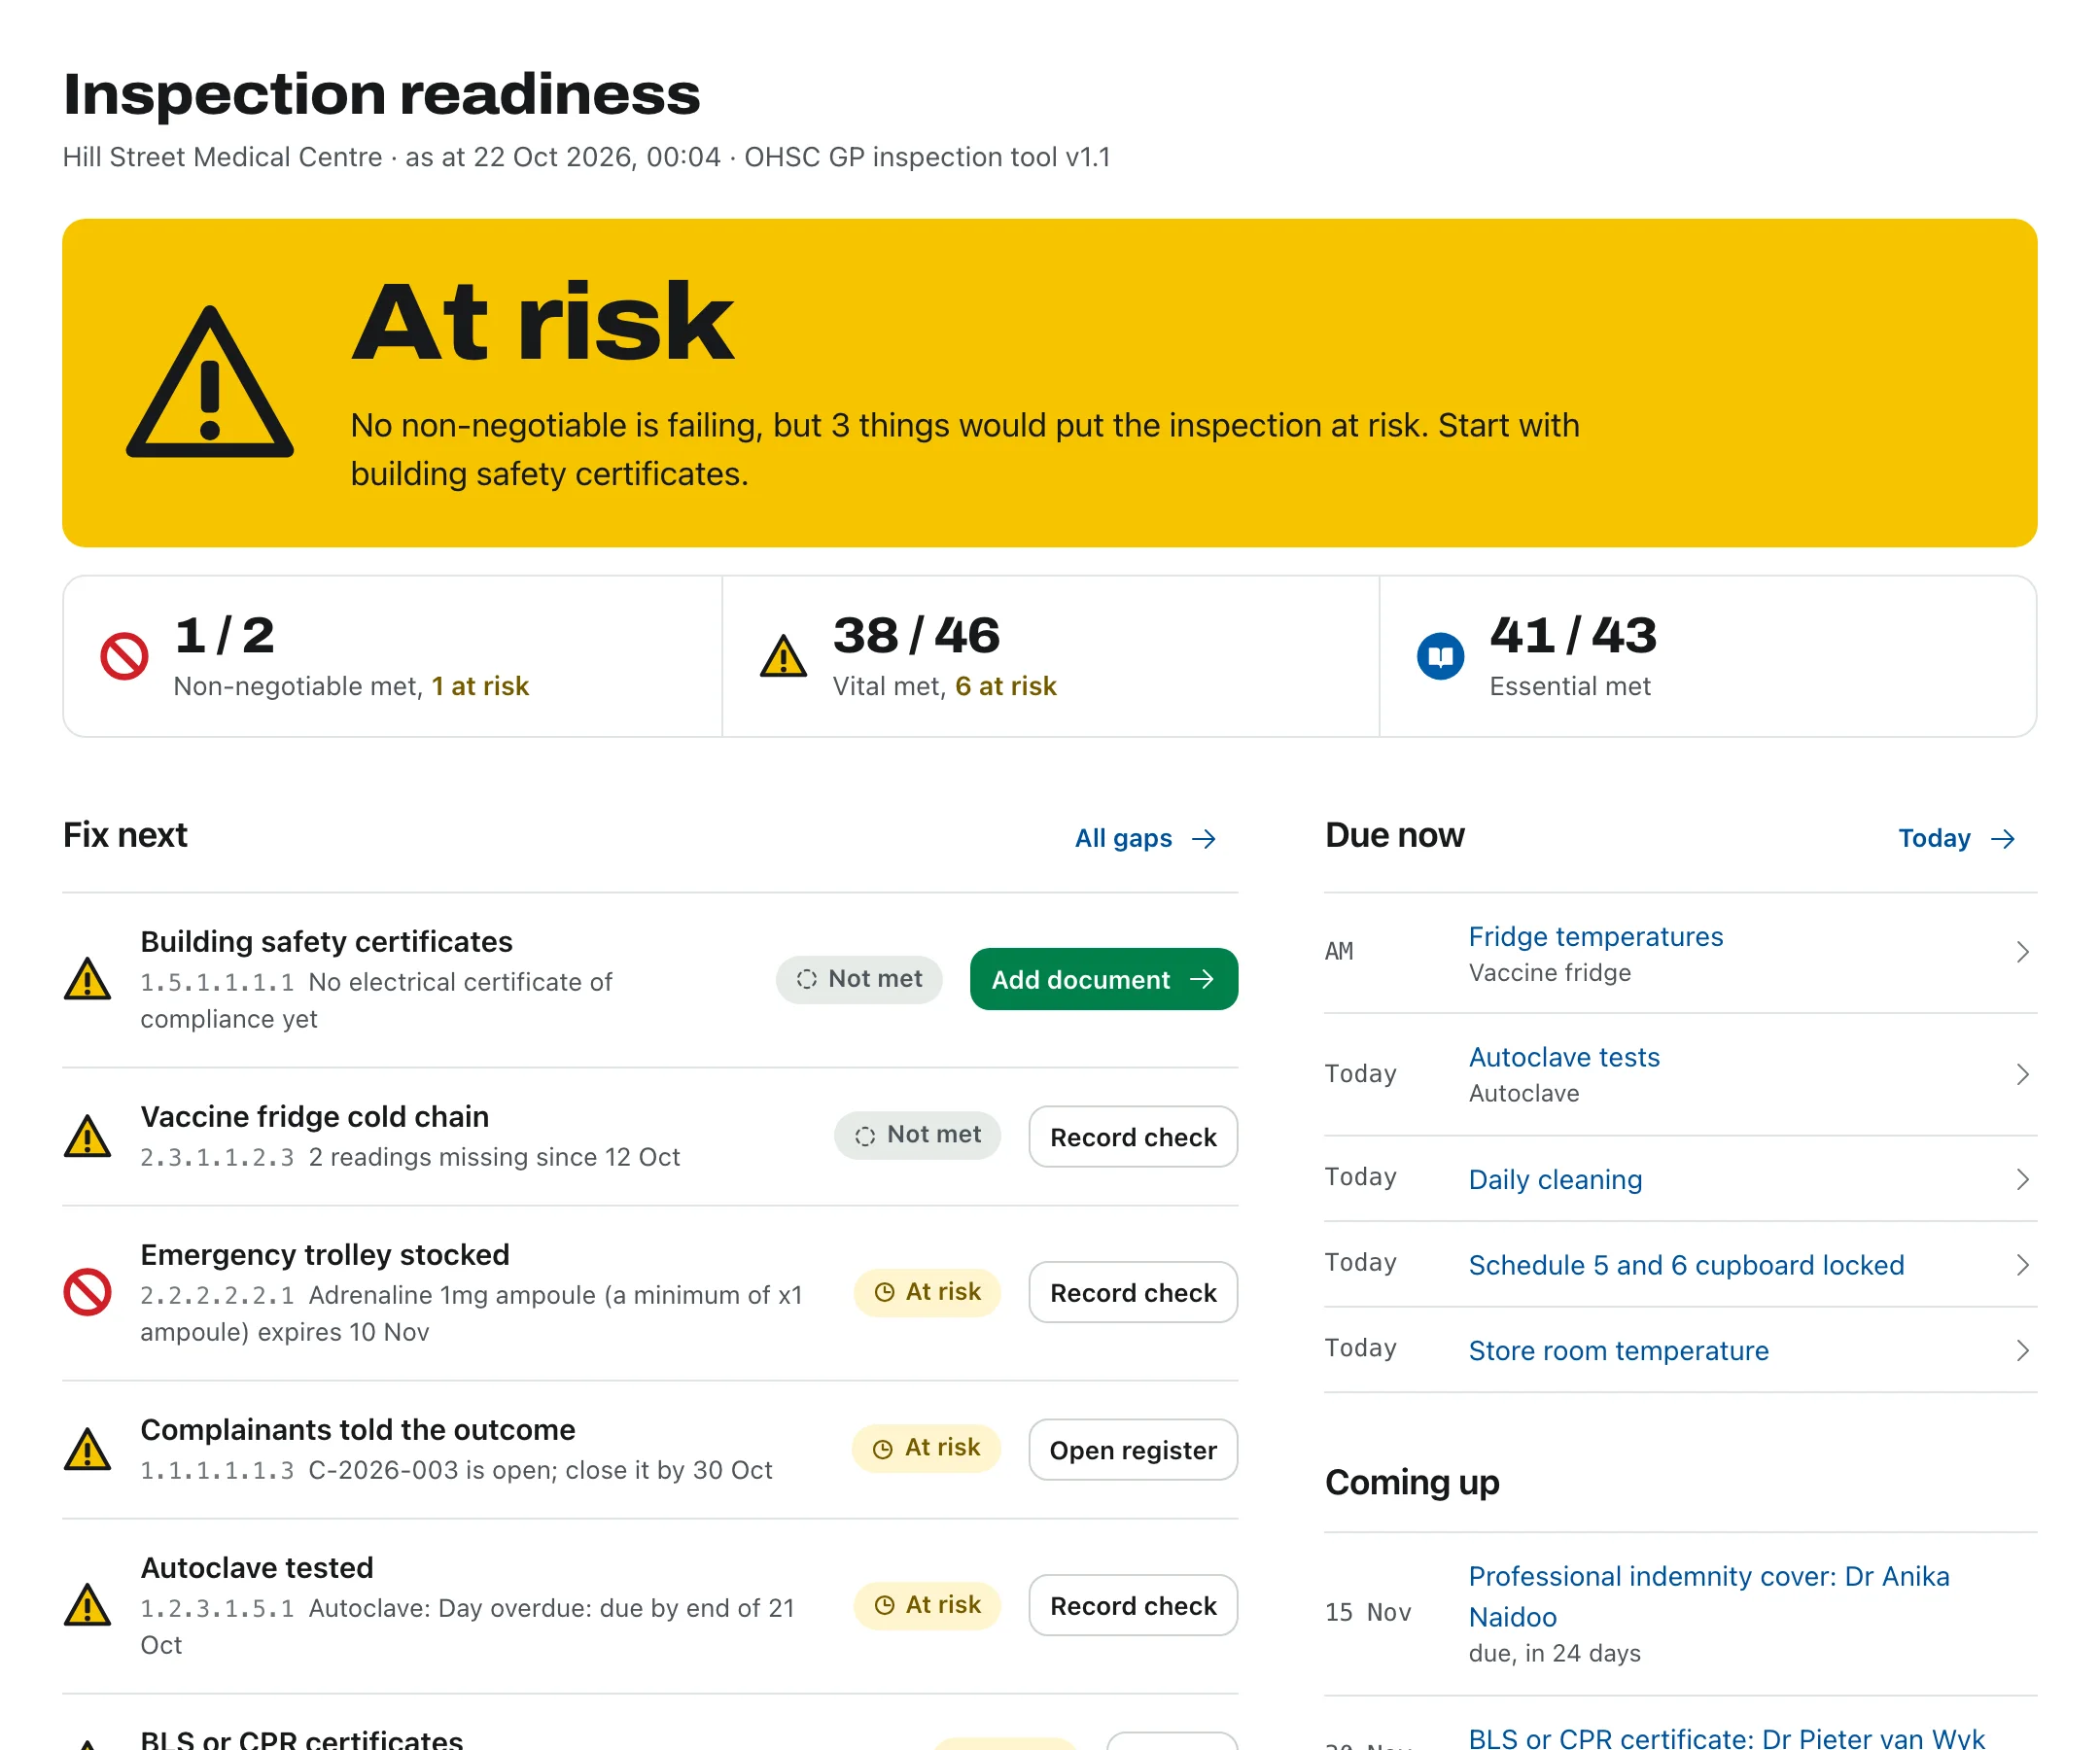This screenshot has height=1750, width=2100.
Task: Open Fridge temperatures task
Action: coord(1596,937)
